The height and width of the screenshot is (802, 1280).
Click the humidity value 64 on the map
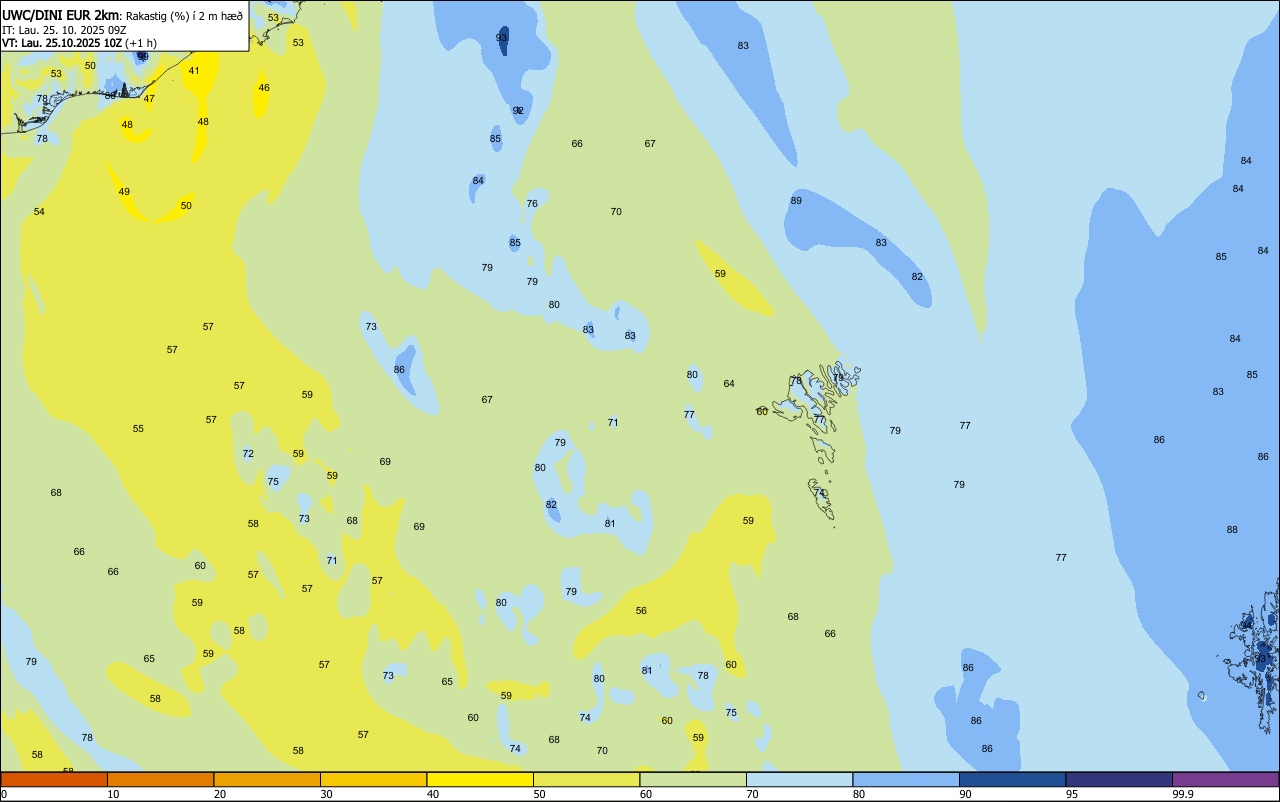pyautogui.click(x=729, y=384)
